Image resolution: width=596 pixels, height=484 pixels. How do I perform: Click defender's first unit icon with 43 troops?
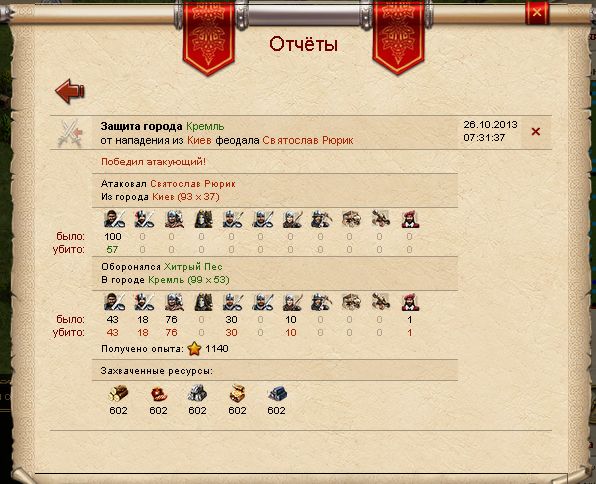114,302
